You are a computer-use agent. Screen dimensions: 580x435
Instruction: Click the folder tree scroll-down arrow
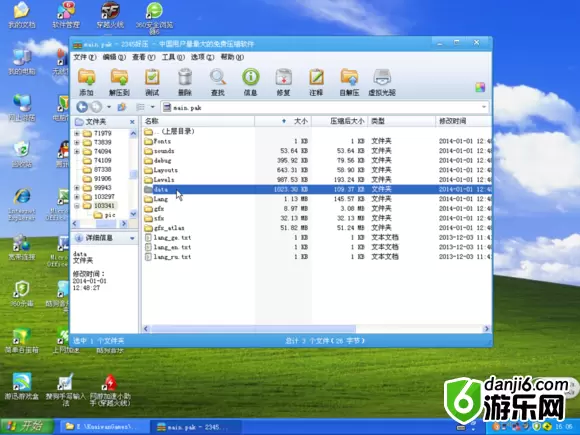click(x=133, y=214)
